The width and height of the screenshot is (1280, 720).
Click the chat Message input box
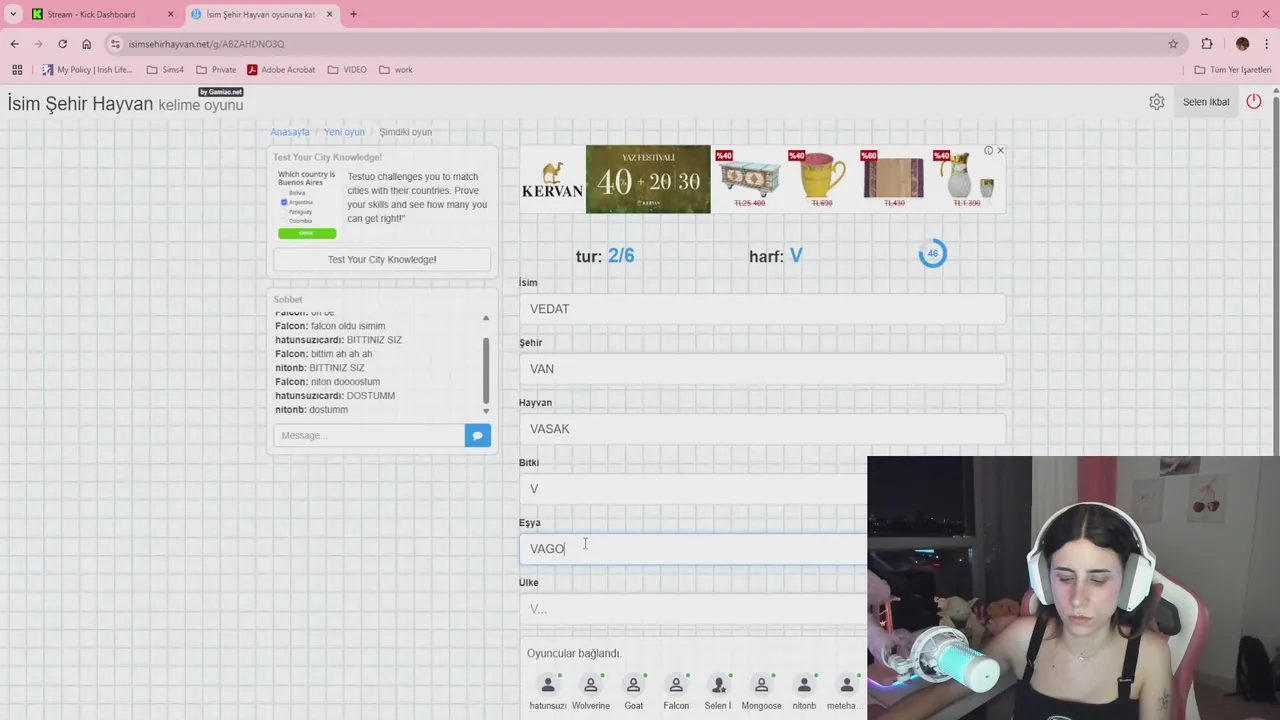(369, 435)
